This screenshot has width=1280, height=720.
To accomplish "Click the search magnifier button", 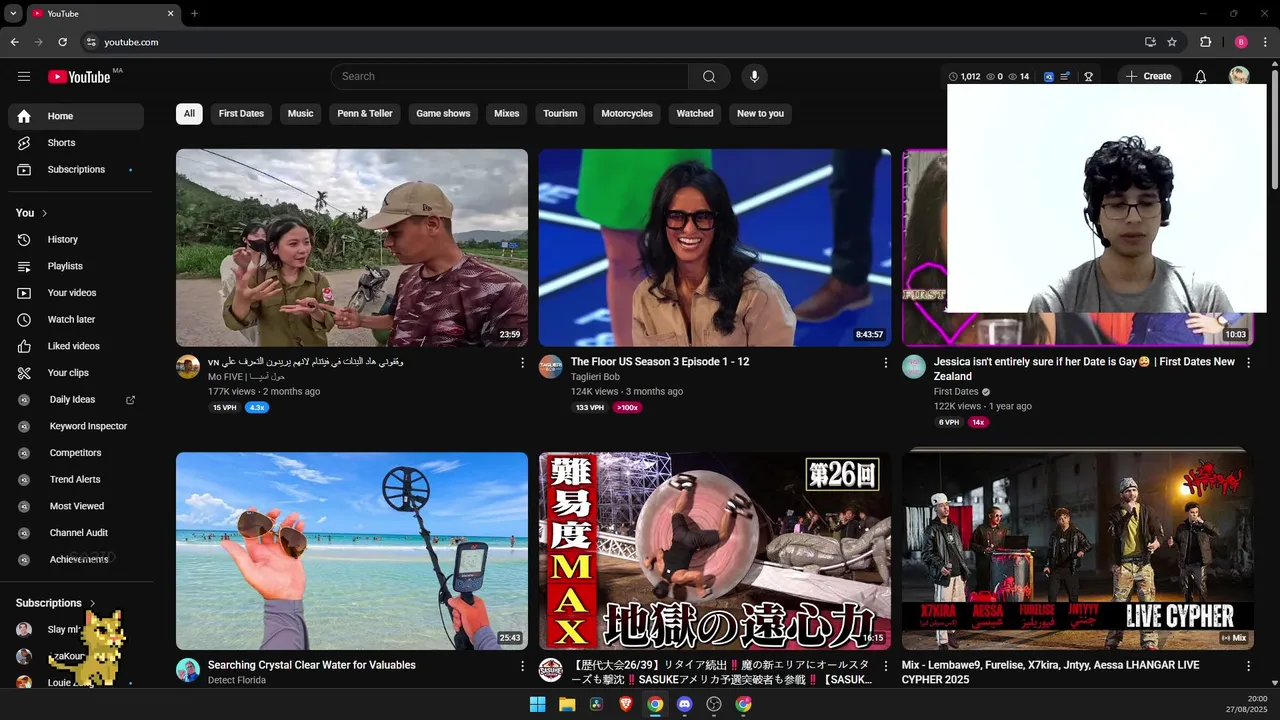I will (709, 76).
